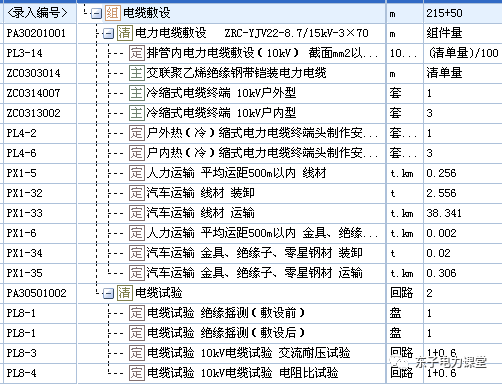
Task: Click code cell PL4-6
Action: point(40,153)
